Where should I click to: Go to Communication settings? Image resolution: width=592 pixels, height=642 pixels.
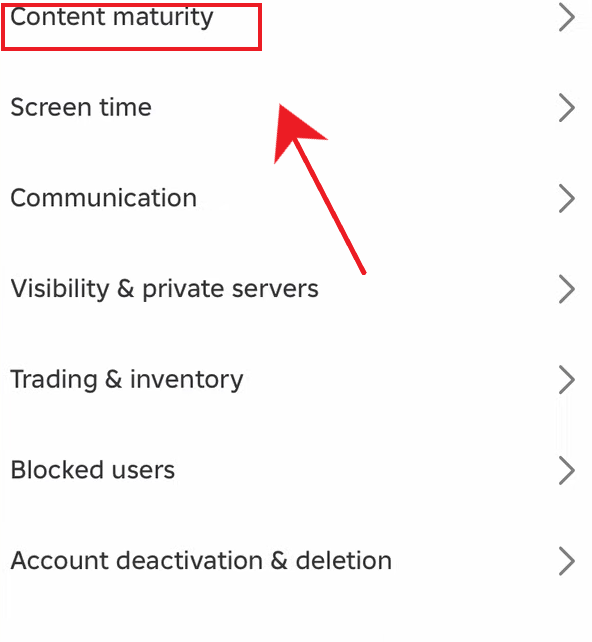coord(296,199)
